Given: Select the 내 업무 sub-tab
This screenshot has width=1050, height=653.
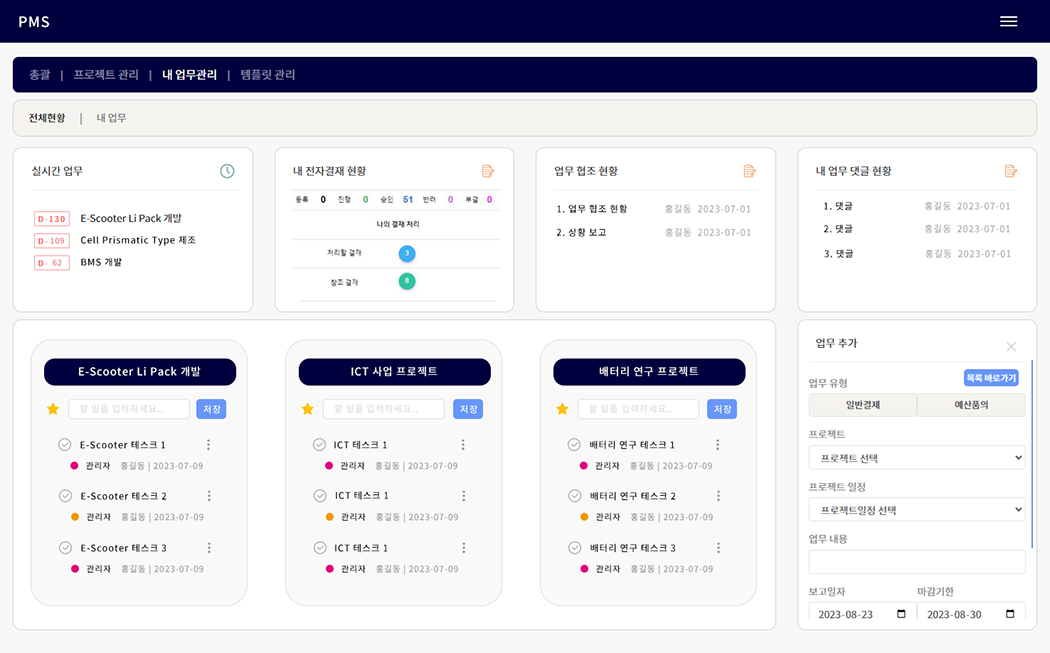Looking at the screenshot, I should 111,118.
